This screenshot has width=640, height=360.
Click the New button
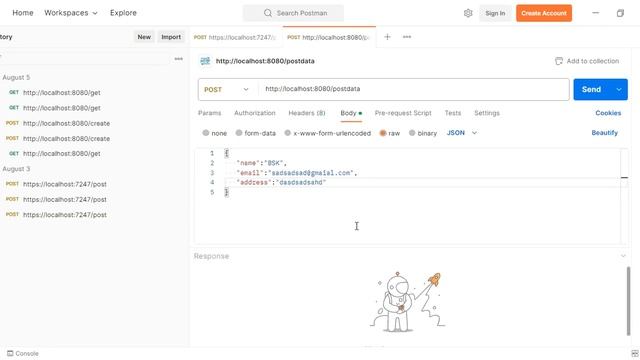click(x=144, y=37)
